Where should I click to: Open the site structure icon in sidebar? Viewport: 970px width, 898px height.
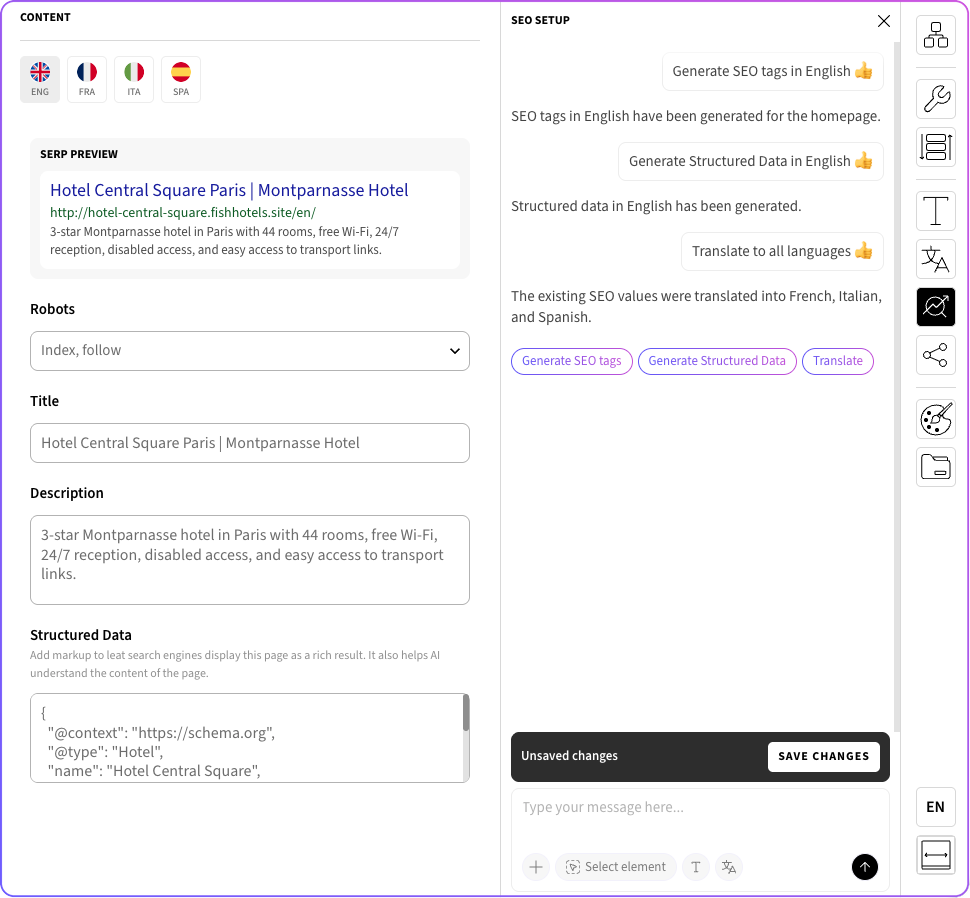click(935, 35)
